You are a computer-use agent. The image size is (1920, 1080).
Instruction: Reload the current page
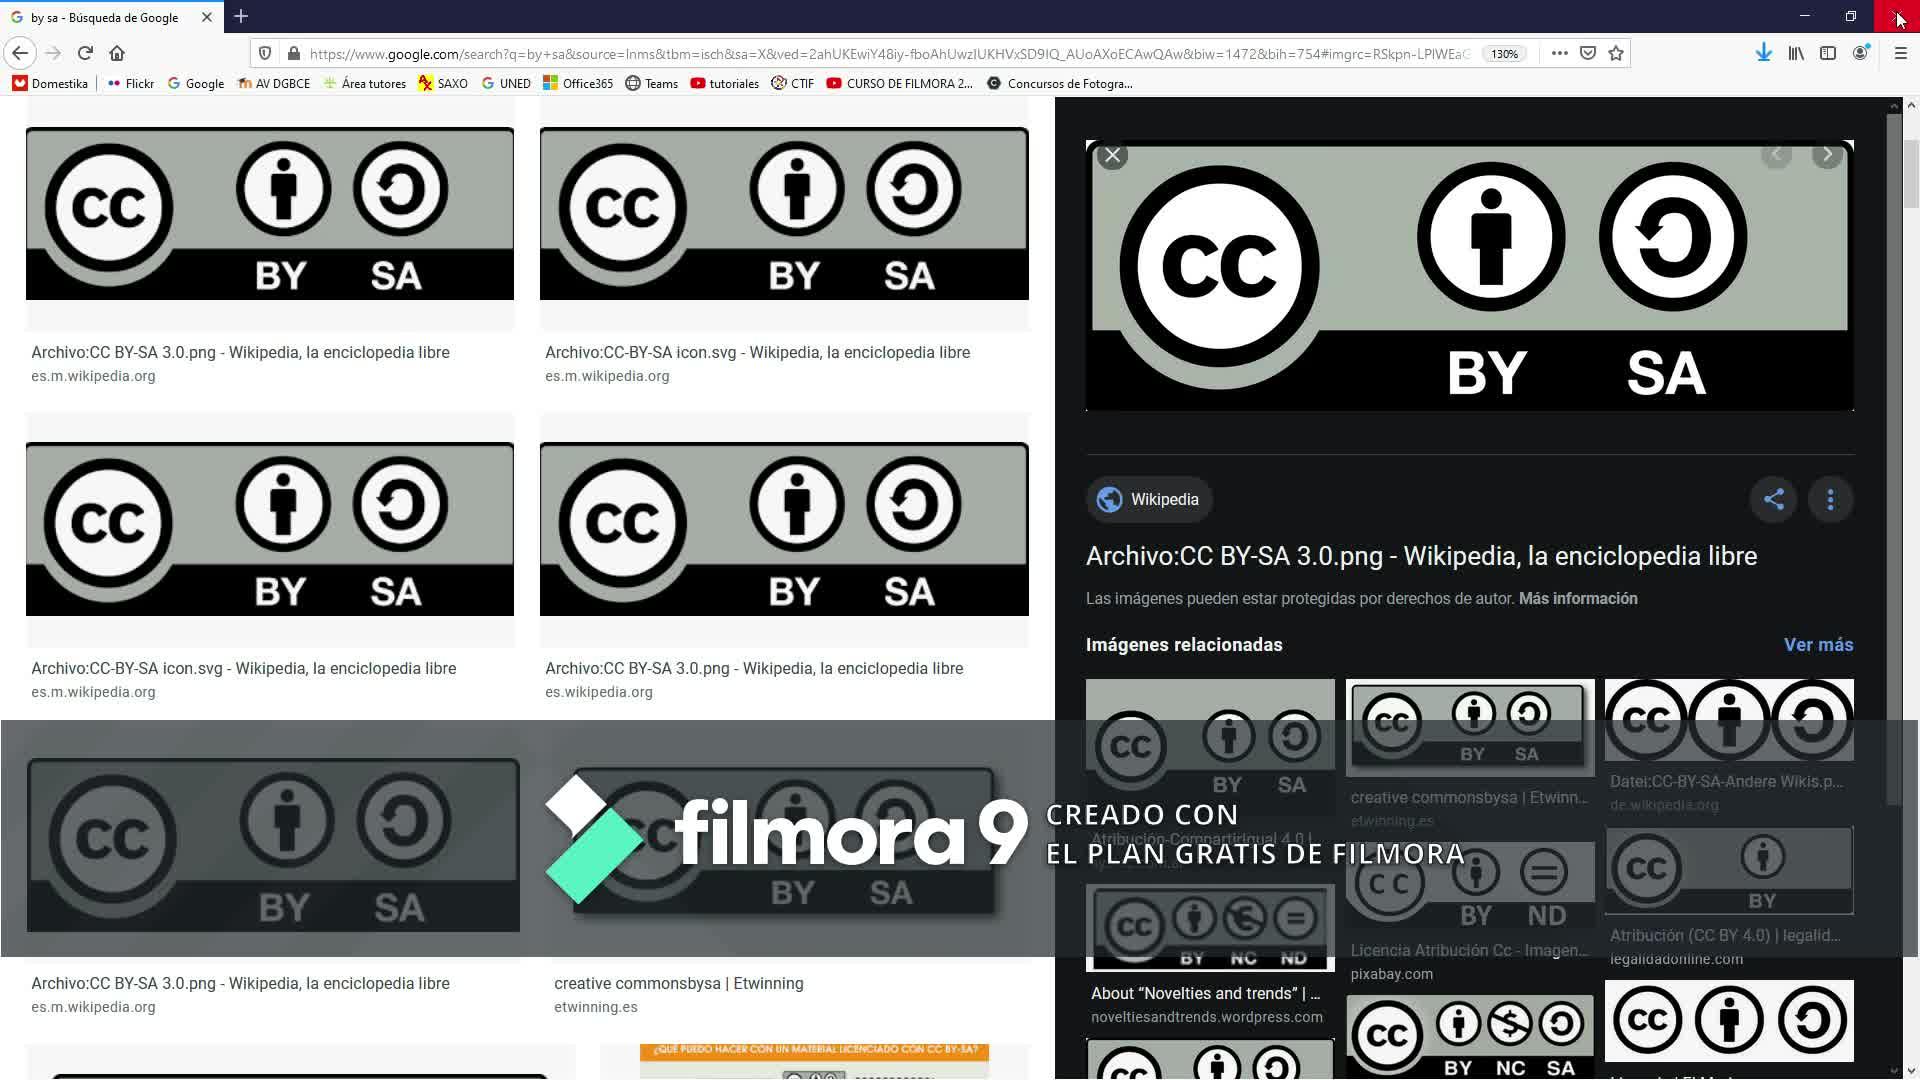tap(85, 53)
